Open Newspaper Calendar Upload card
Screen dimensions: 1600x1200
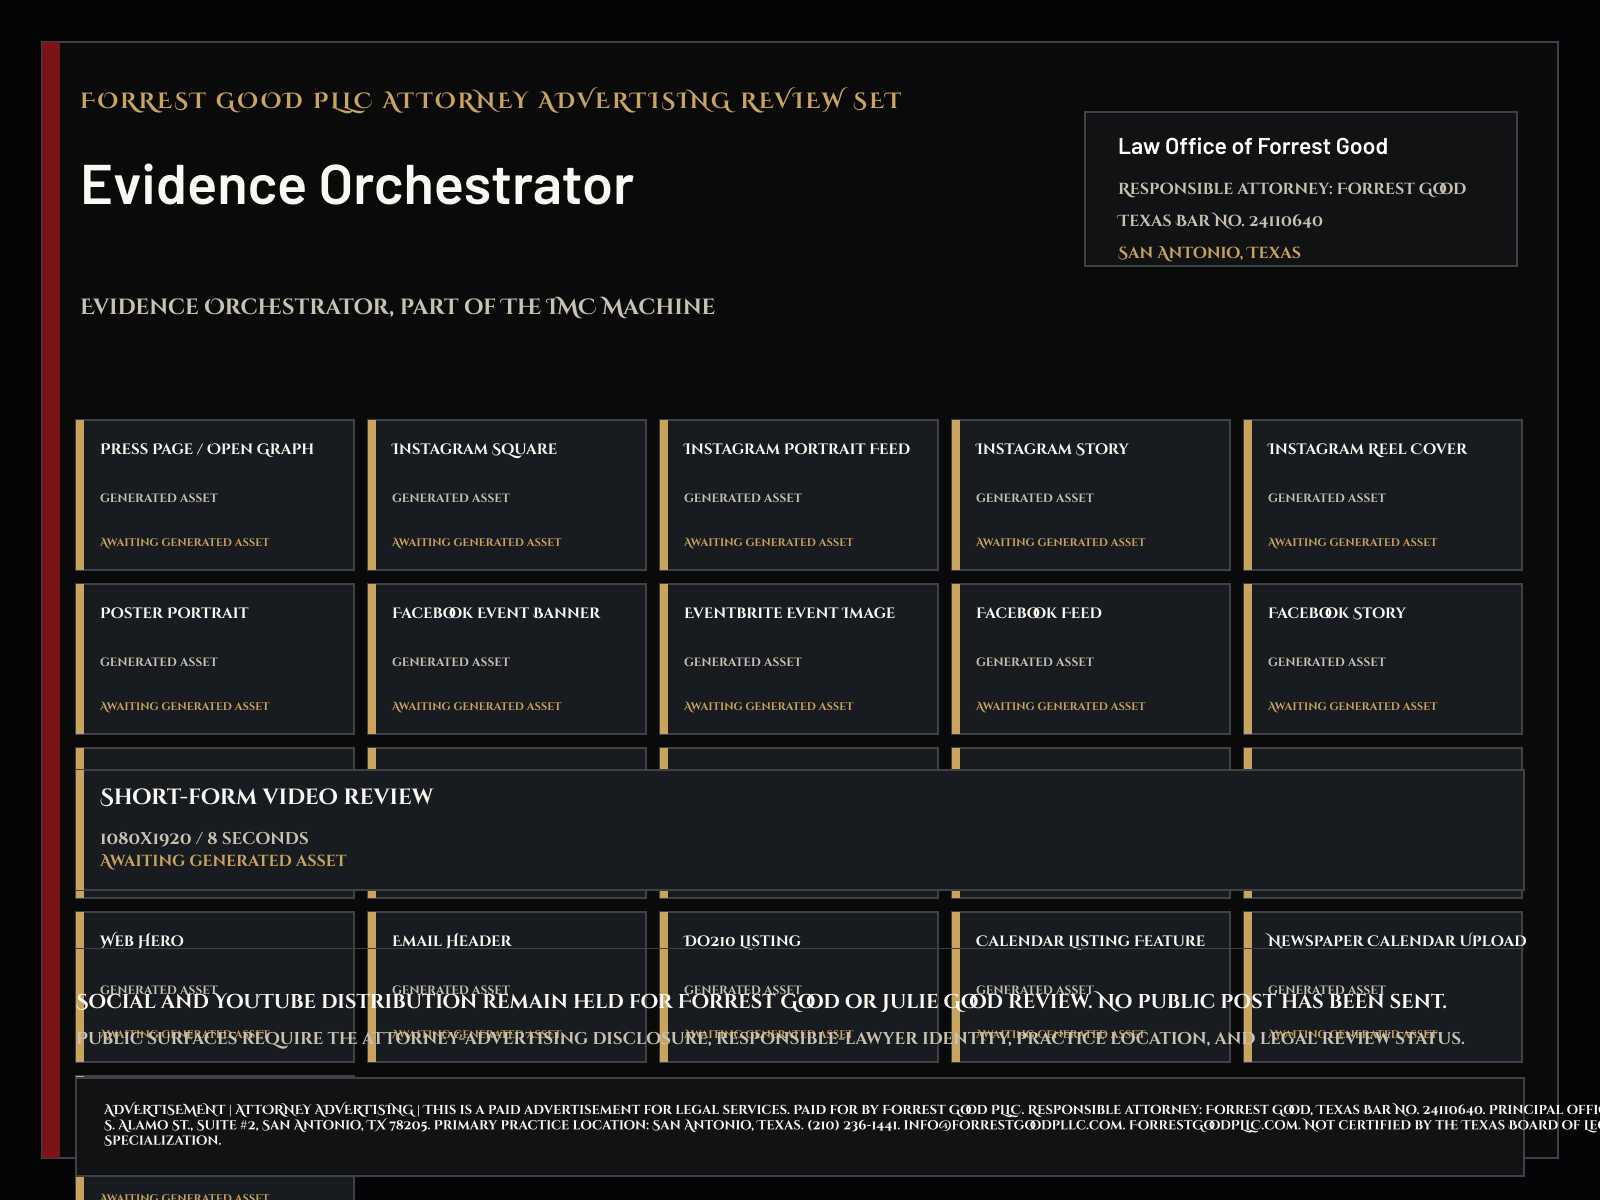[x=1383, y=987]
